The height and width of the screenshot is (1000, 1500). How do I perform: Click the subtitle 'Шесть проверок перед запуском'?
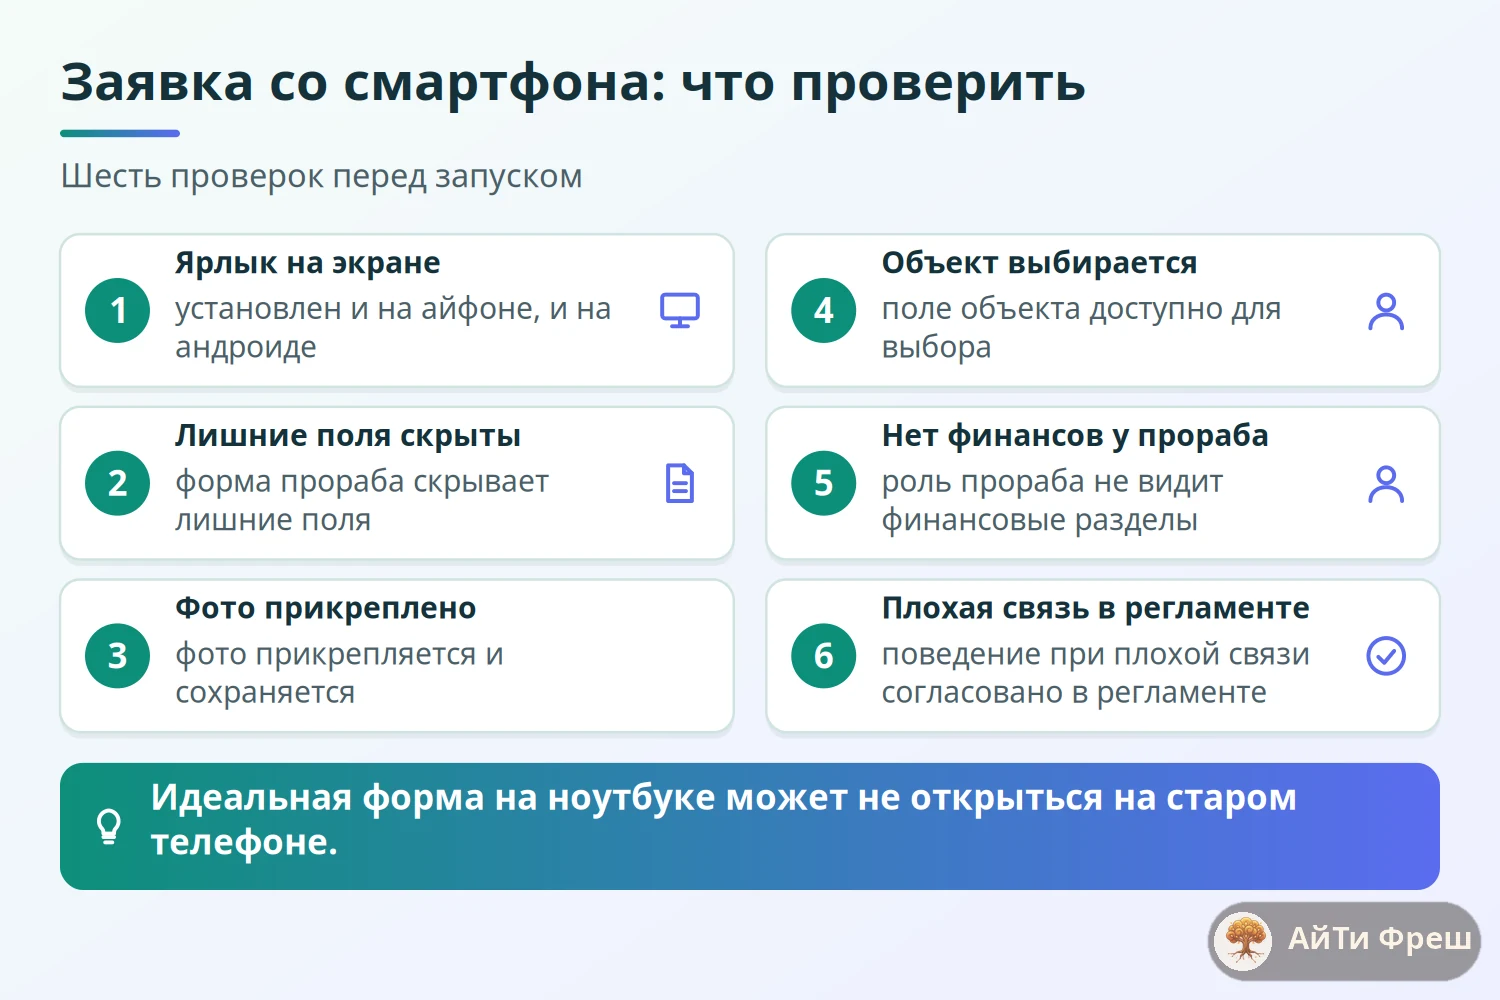click(321, 176)
